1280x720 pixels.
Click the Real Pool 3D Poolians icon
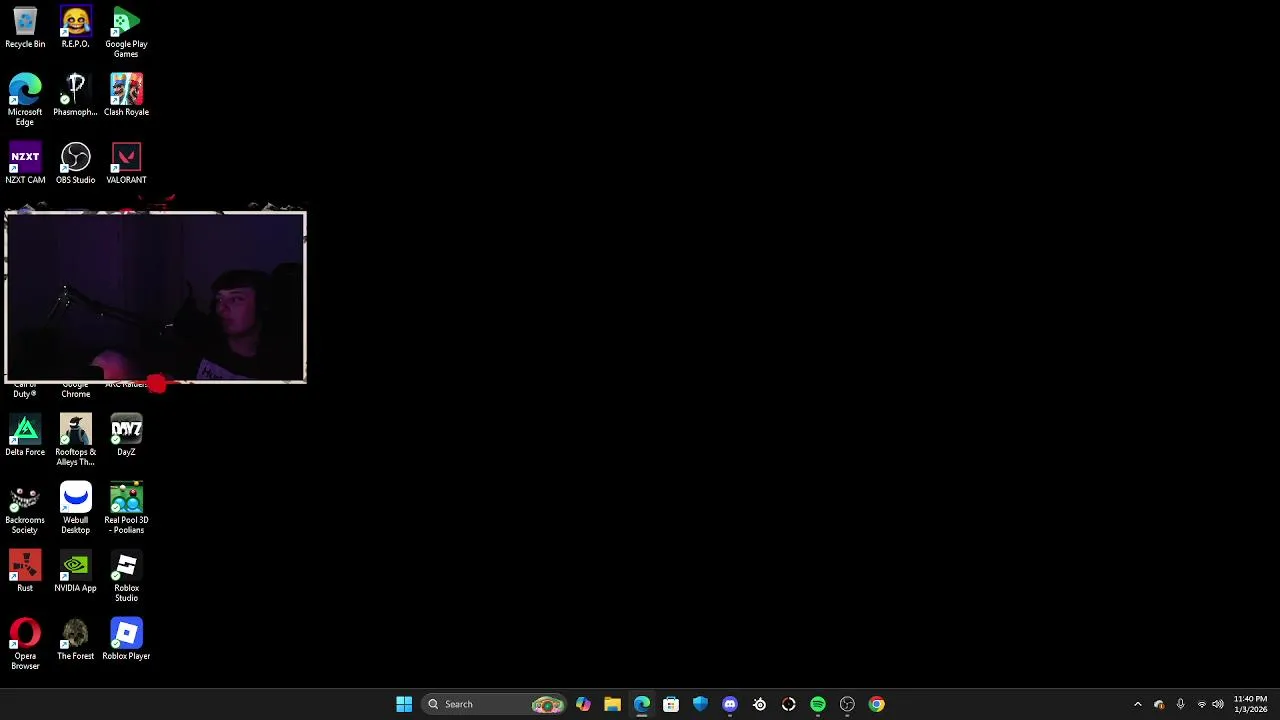coord(126,508)
